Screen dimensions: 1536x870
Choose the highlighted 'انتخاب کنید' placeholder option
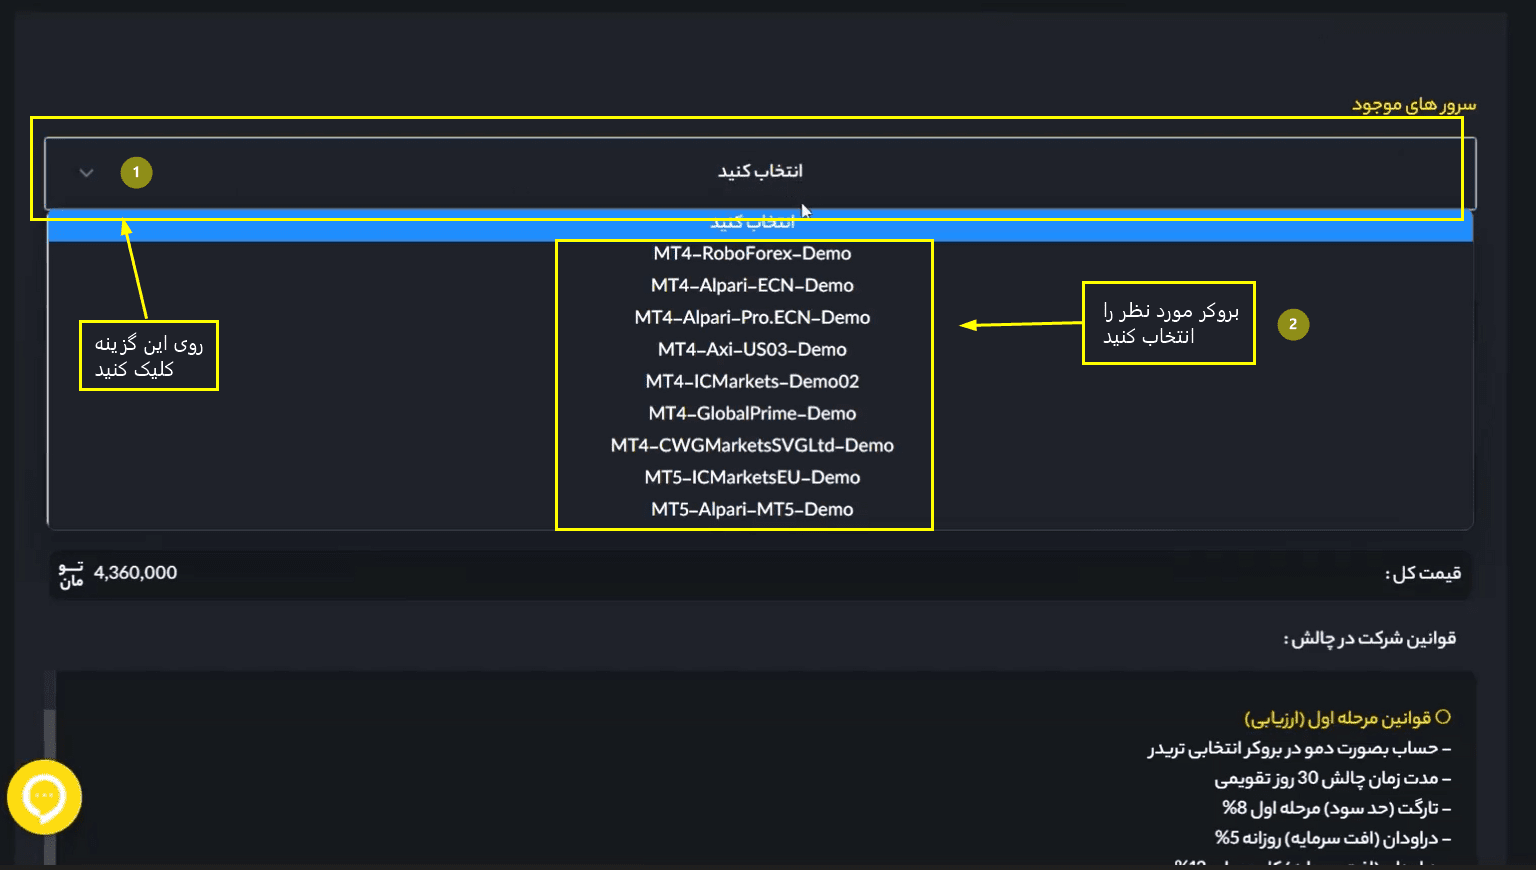tap(760, 225)
